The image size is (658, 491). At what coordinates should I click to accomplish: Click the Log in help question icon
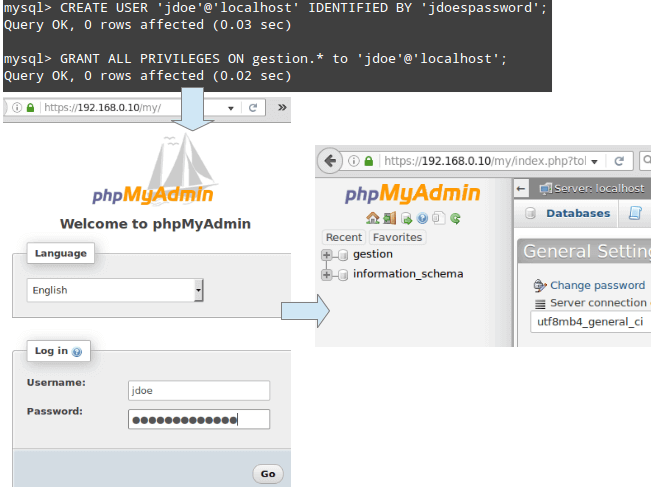(77, 352)
